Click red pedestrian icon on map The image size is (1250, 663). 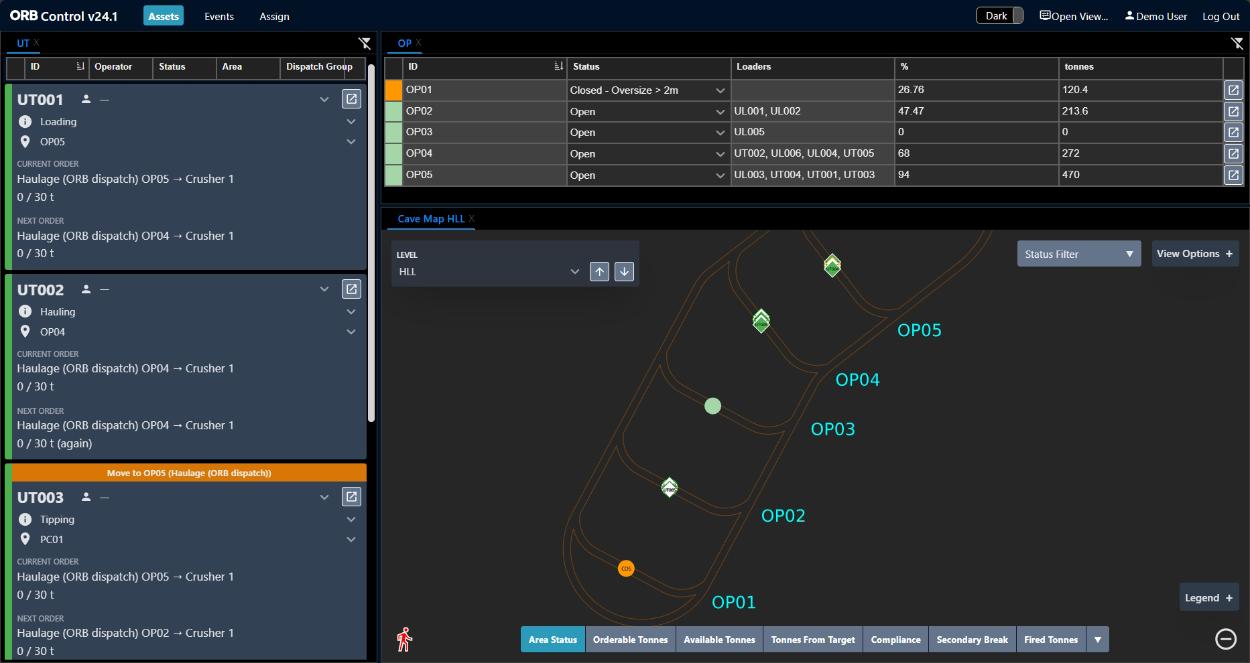pos(405,639)
